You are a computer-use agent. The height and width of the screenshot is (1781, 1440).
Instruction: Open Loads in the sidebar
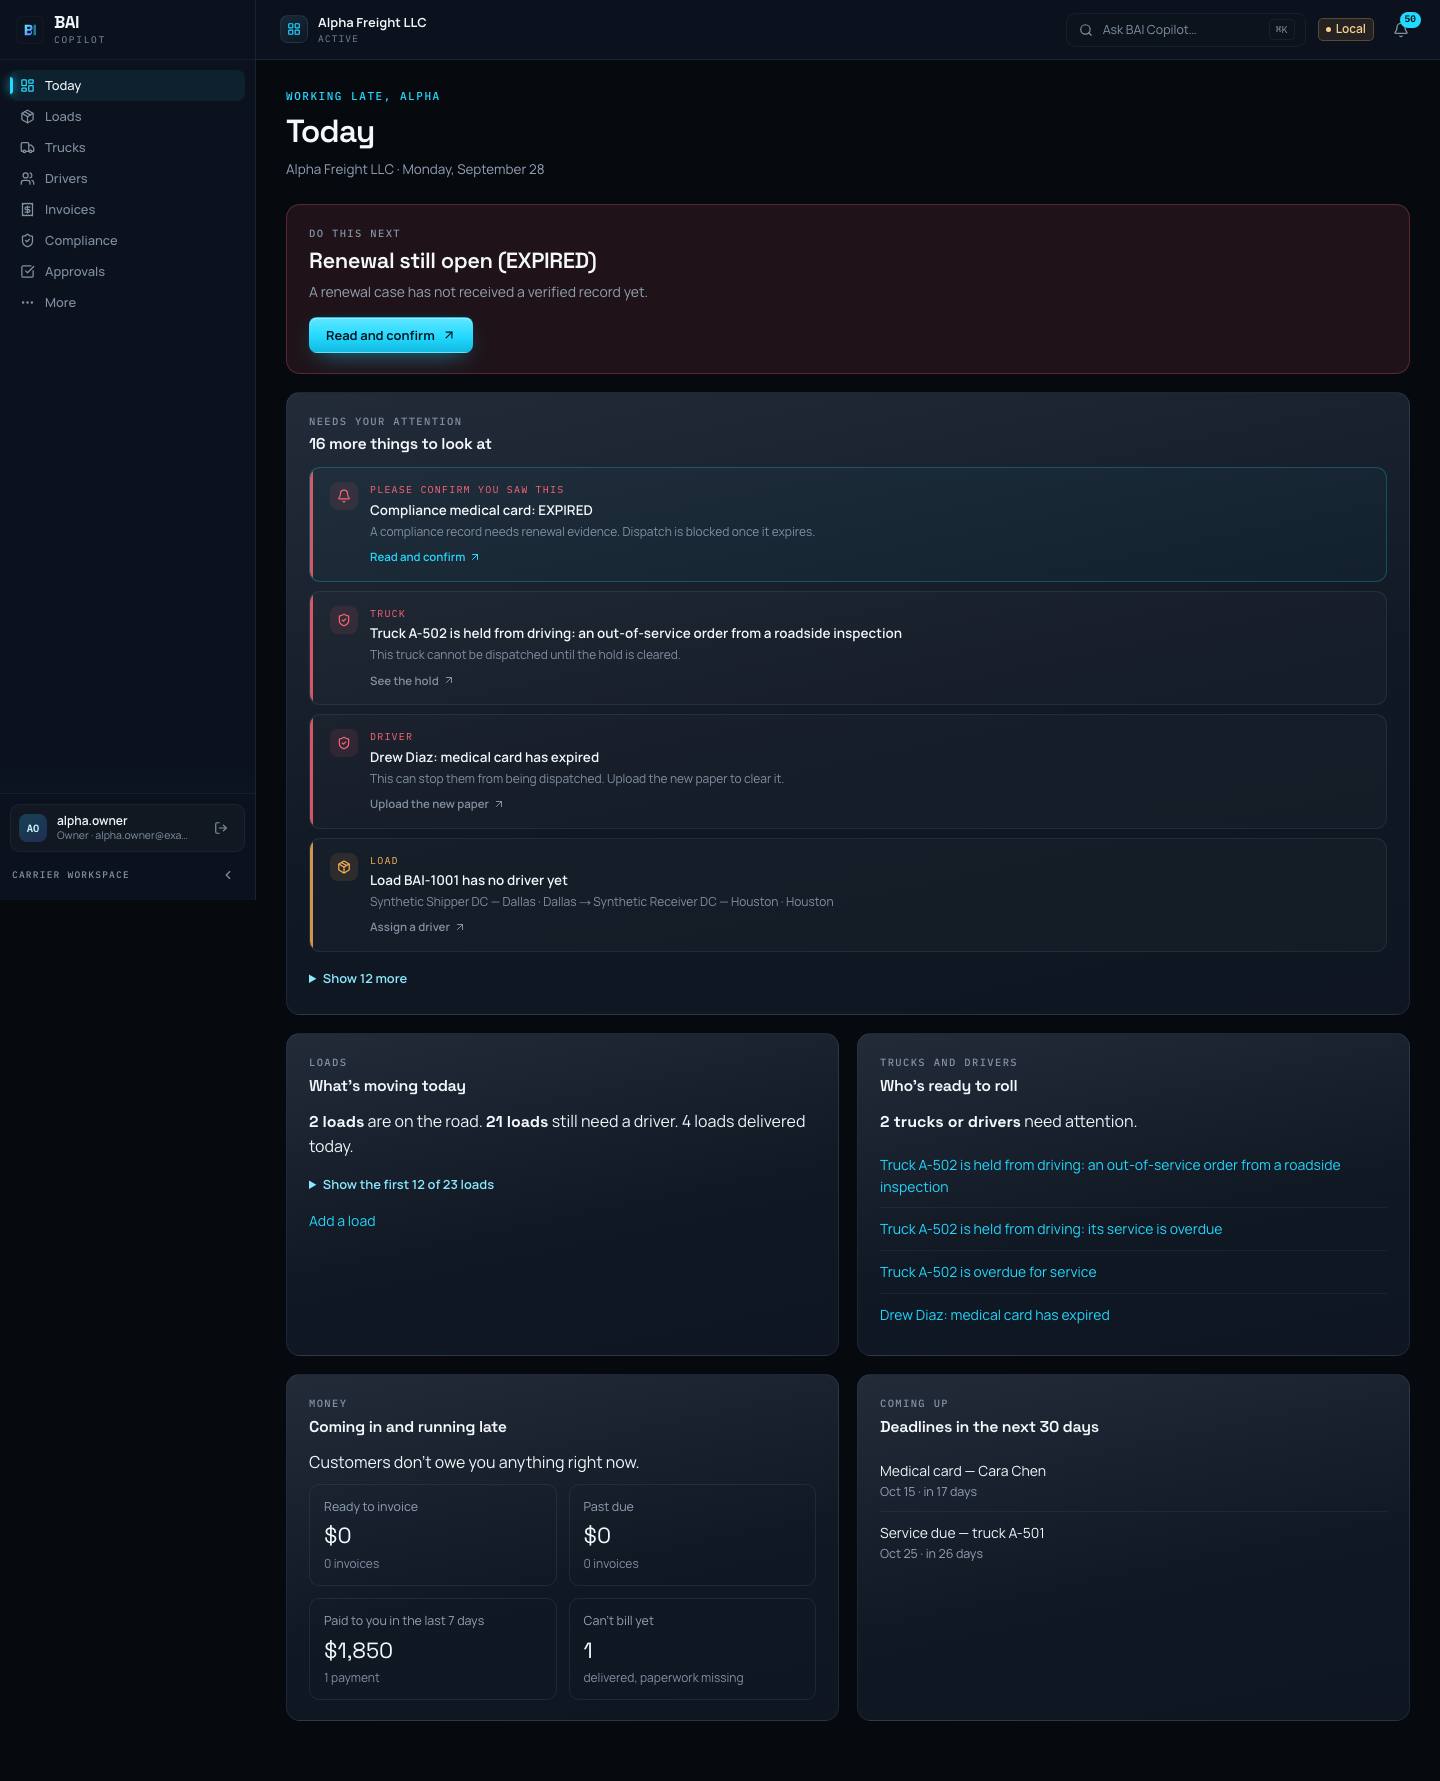[125, 117]
